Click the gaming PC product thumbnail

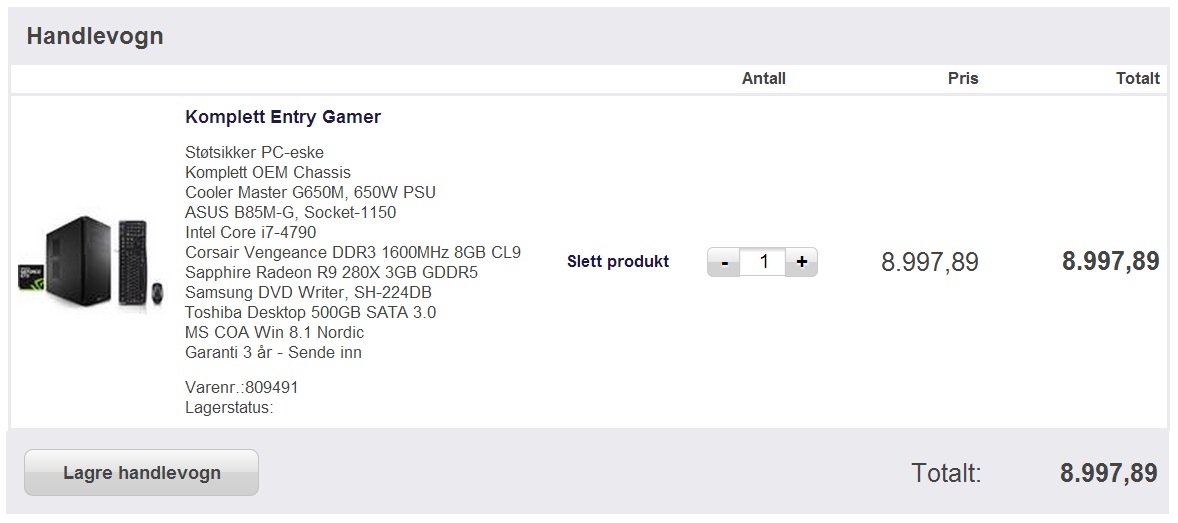pos(92,261)
